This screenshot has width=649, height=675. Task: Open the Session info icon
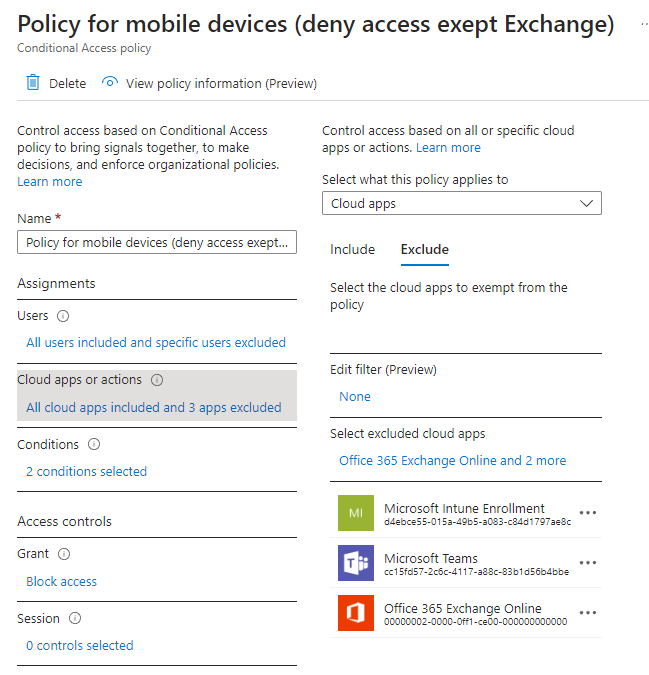coord(75,618)
